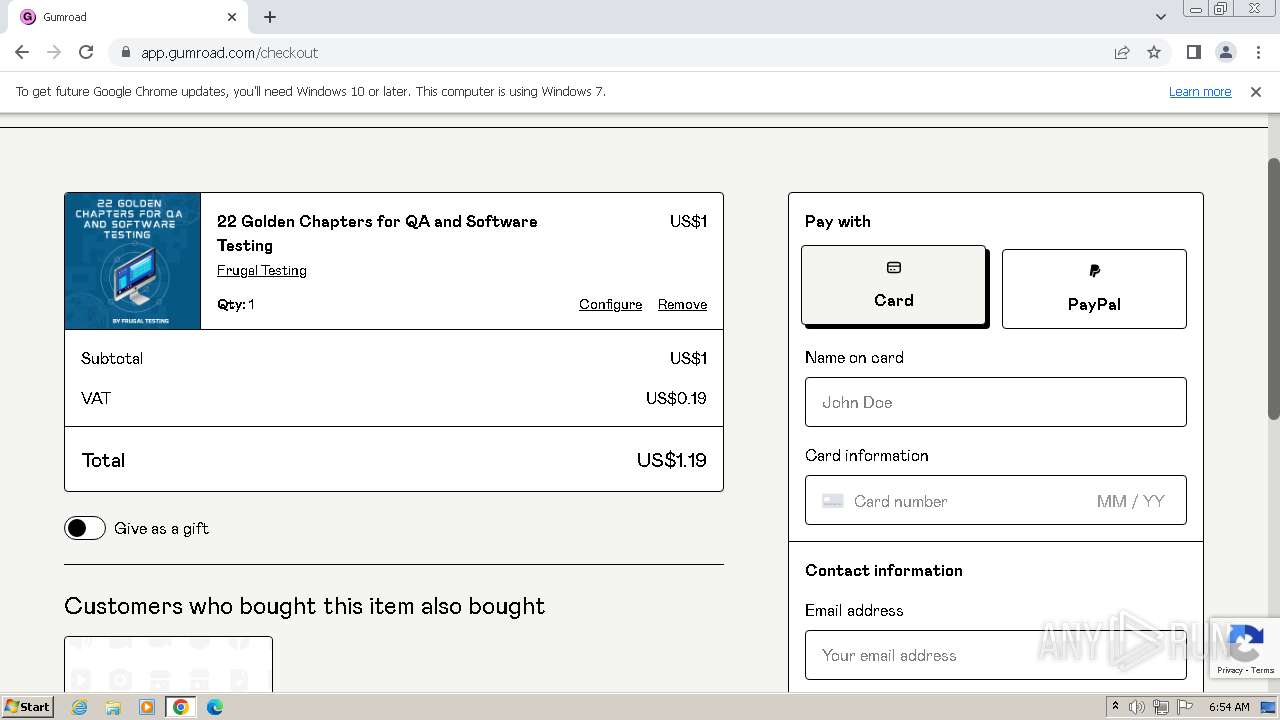Remove the product from the cart
Viewport: 1280px width, 720px height.
click(x=682, y=305)
